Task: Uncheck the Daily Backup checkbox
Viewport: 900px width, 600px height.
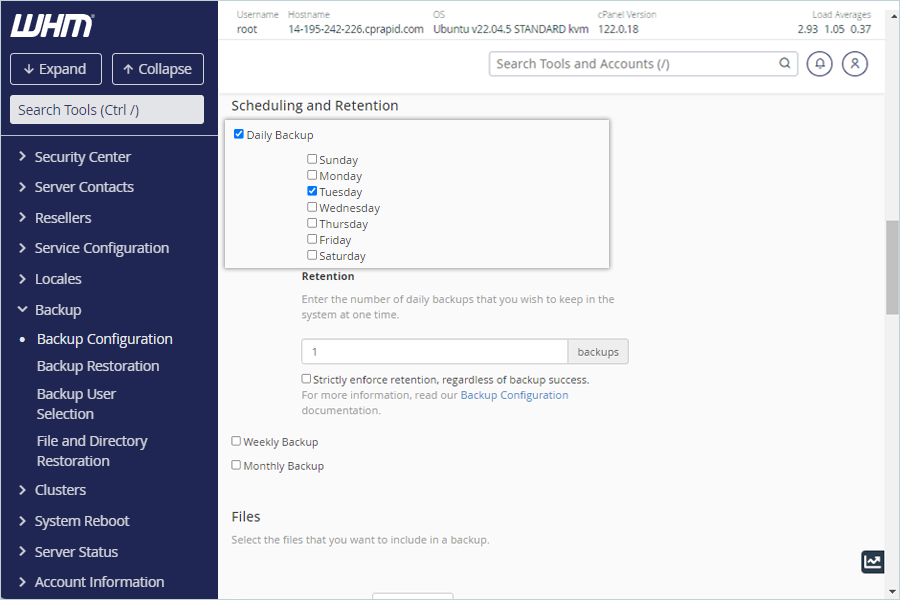Action: (239, 134)
